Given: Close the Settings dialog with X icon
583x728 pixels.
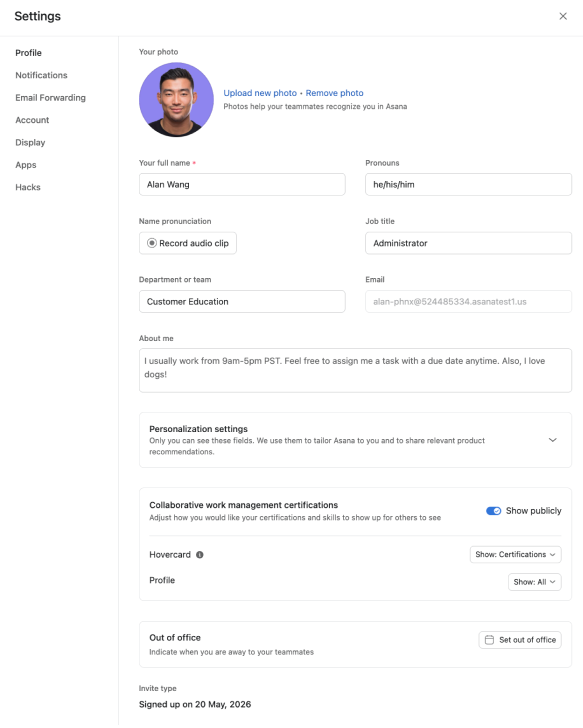Looking at the screenshot, I should [563, 16].
